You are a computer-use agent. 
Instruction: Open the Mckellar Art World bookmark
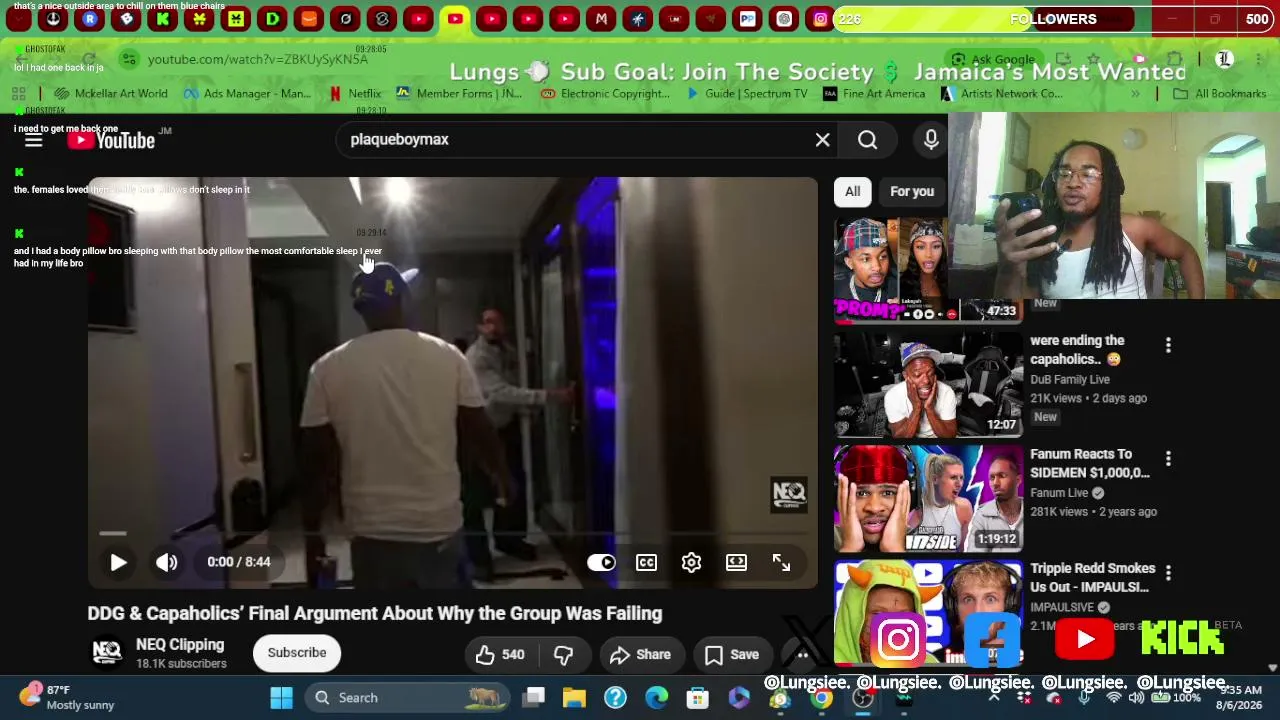(x=112, y=94)
